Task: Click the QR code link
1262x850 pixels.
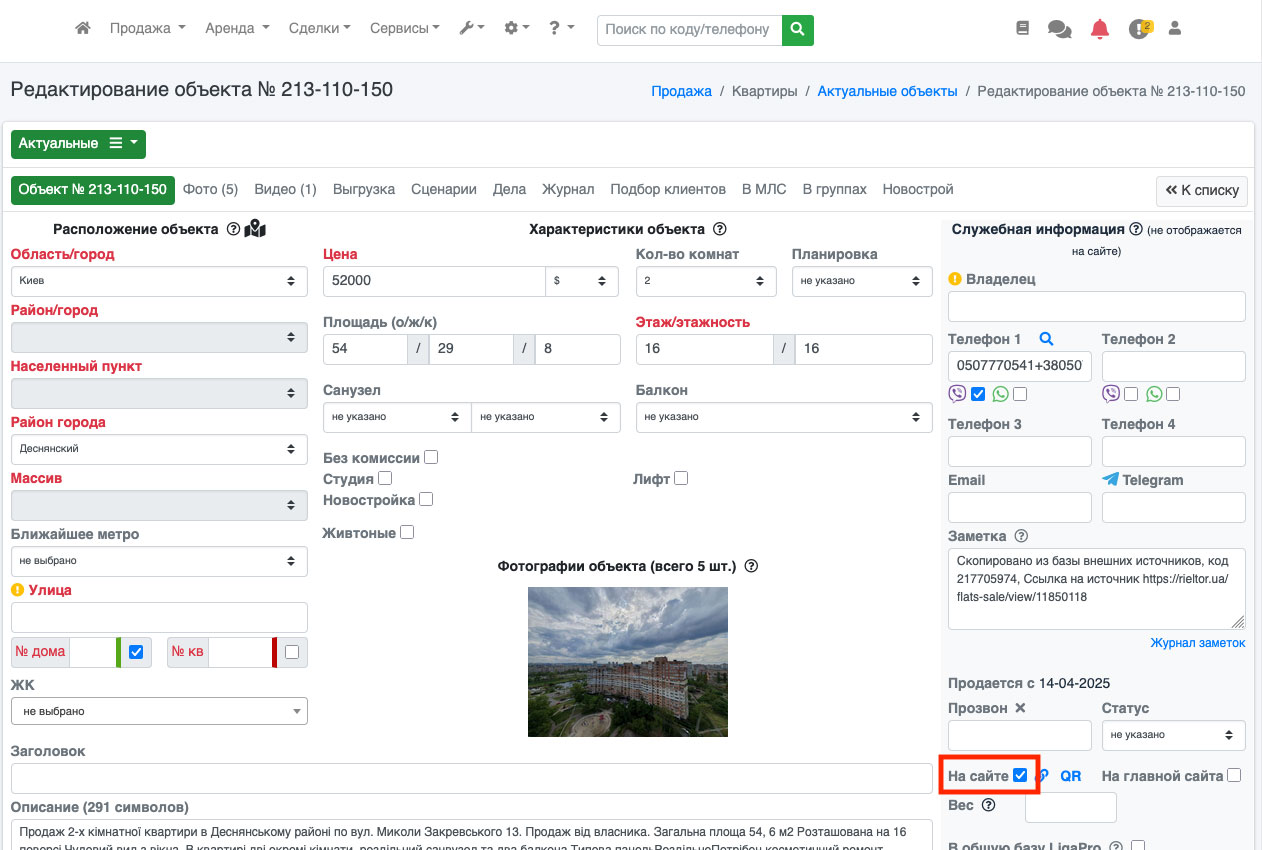Action: tap(1070, 776)
